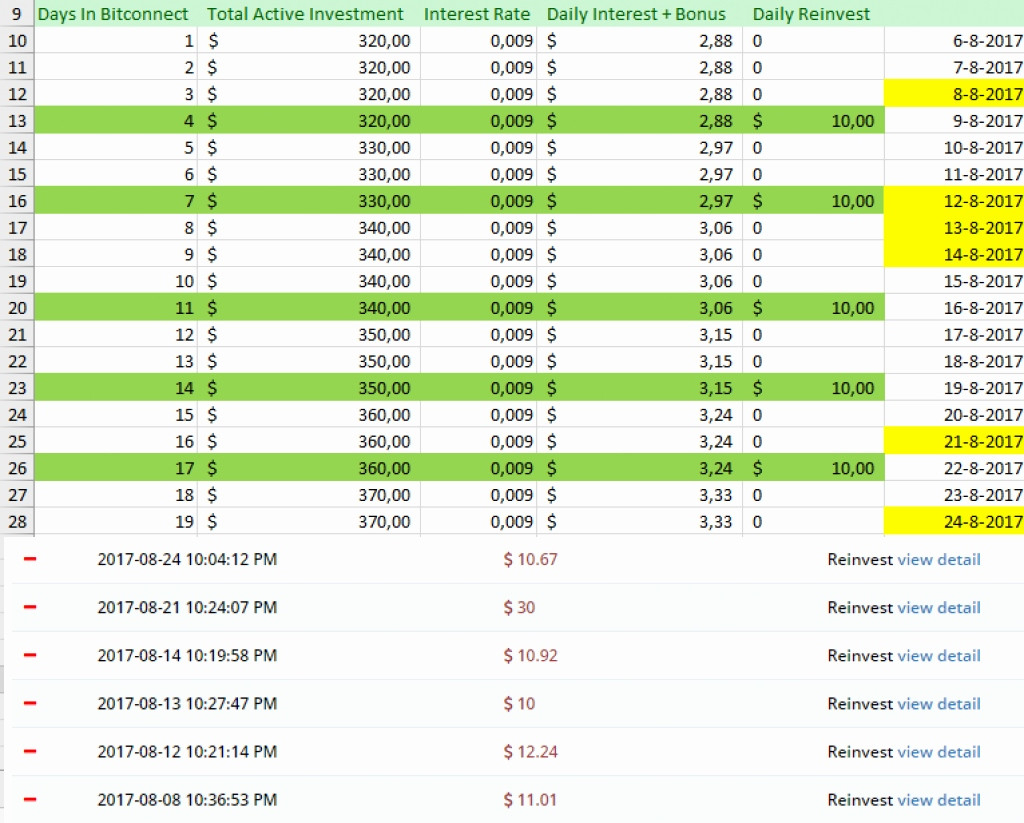
Task: Select the 360,00 investment cell in row 24
Action: [x=308, y=415]
